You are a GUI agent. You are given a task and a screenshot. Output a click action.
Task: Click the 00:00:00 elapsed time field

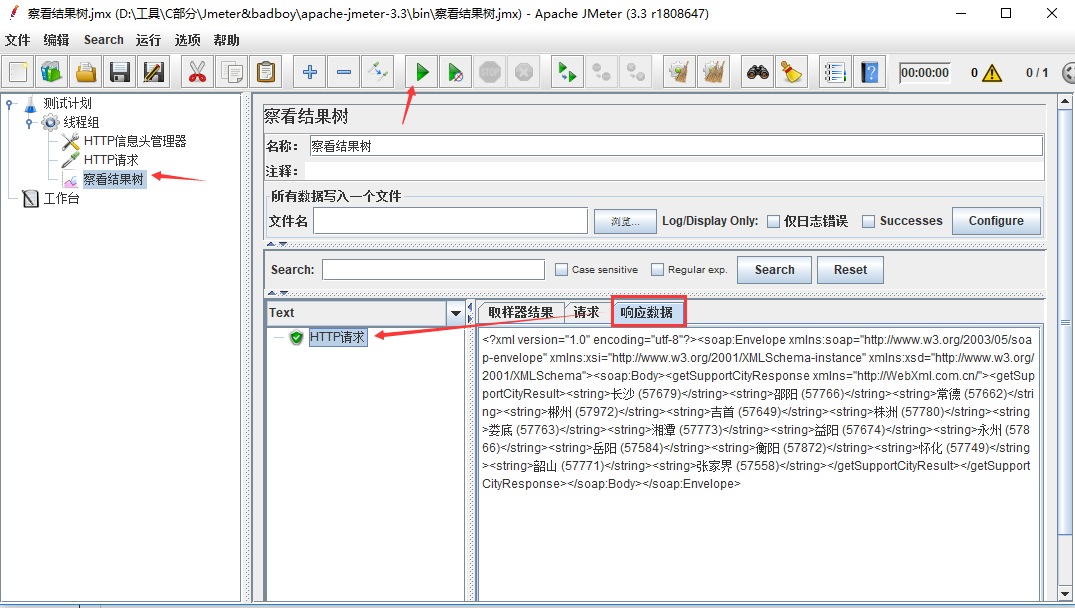tap(925, 73)
